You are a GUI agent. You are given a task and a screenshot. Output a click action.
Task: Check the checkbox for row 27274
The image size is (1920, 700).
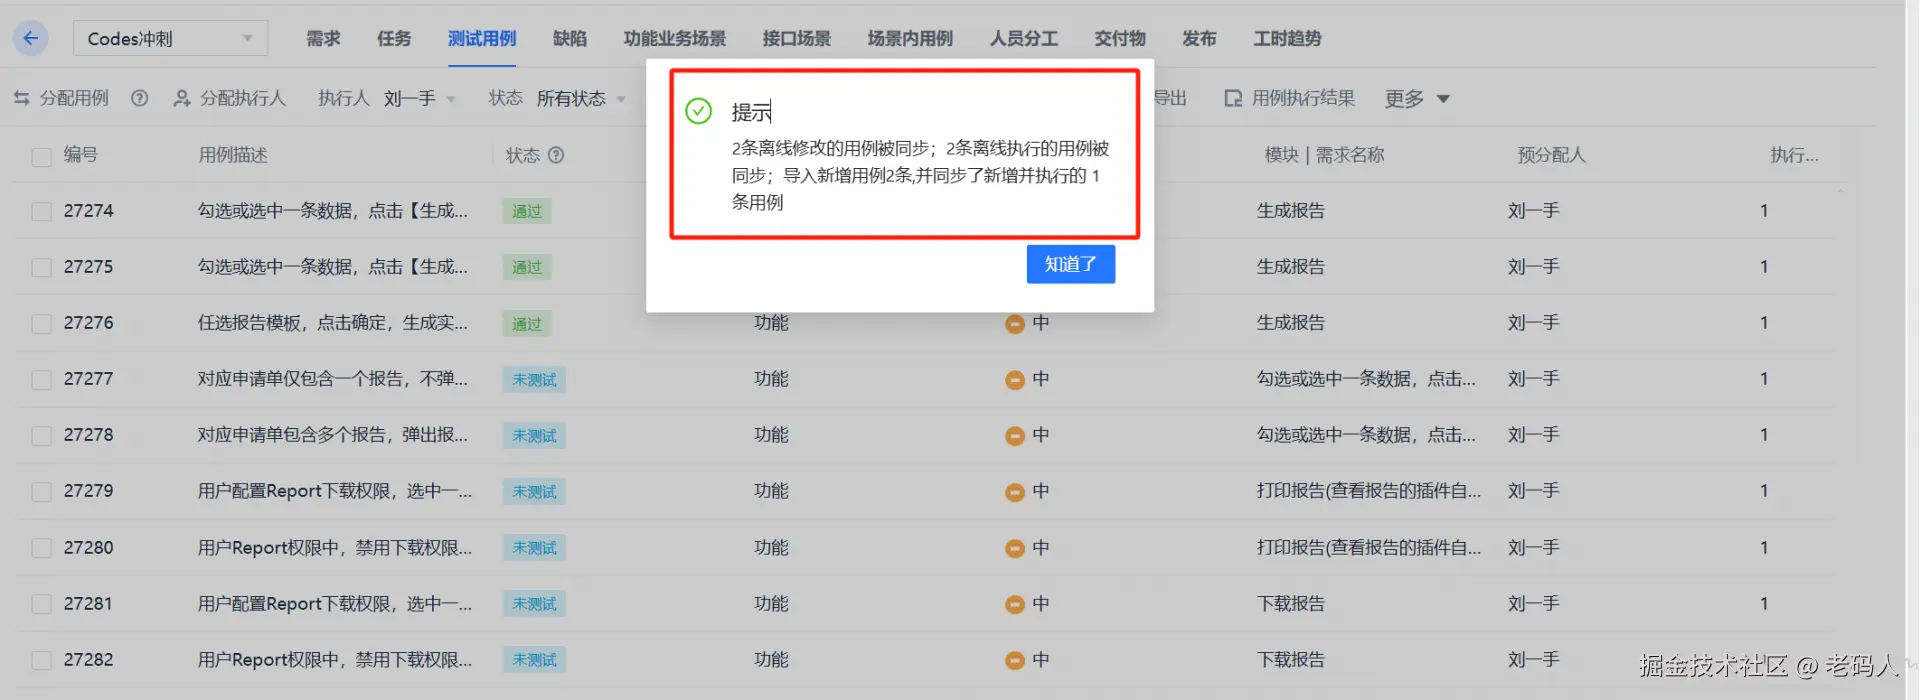point(41,211)
